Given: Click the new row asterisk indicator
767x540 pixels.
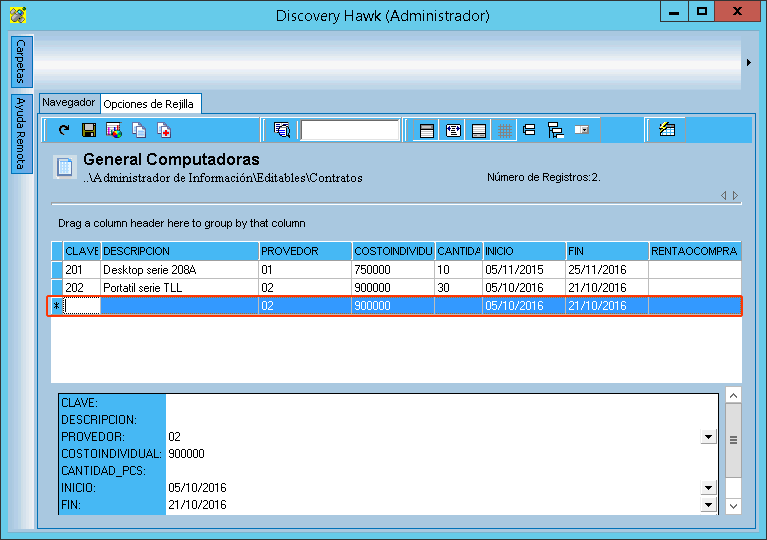Looking at the screenshot, I should tap(57, 306).
